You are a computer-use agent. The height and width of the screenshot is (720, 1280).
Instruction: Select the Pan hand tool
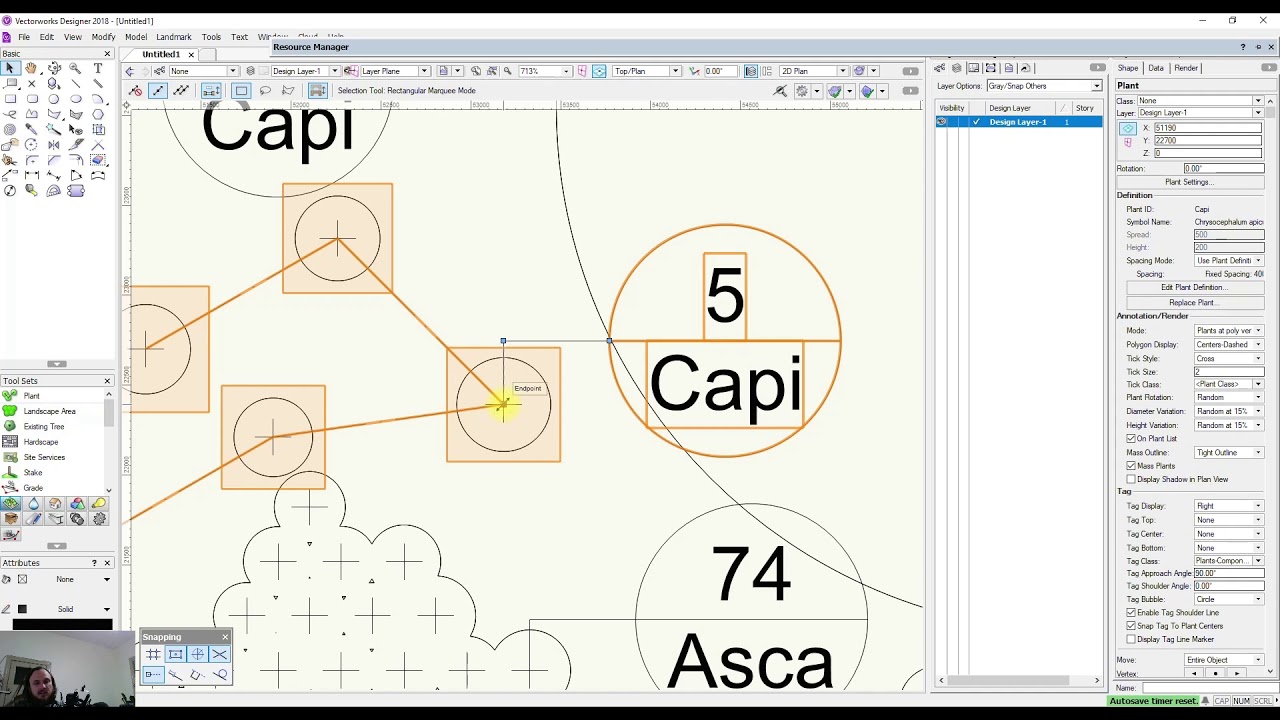click(x=32, y=68)
